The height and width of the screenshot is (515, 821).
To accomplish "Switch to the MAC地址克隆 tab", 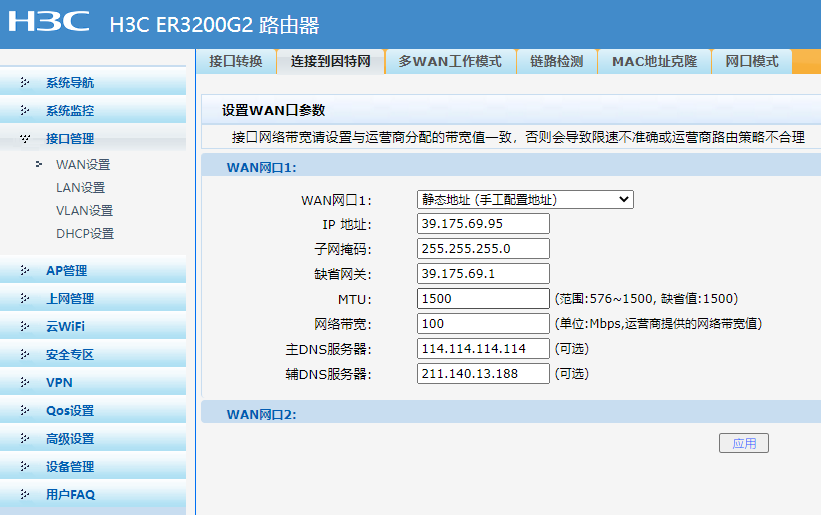I will tap(654, 61).
